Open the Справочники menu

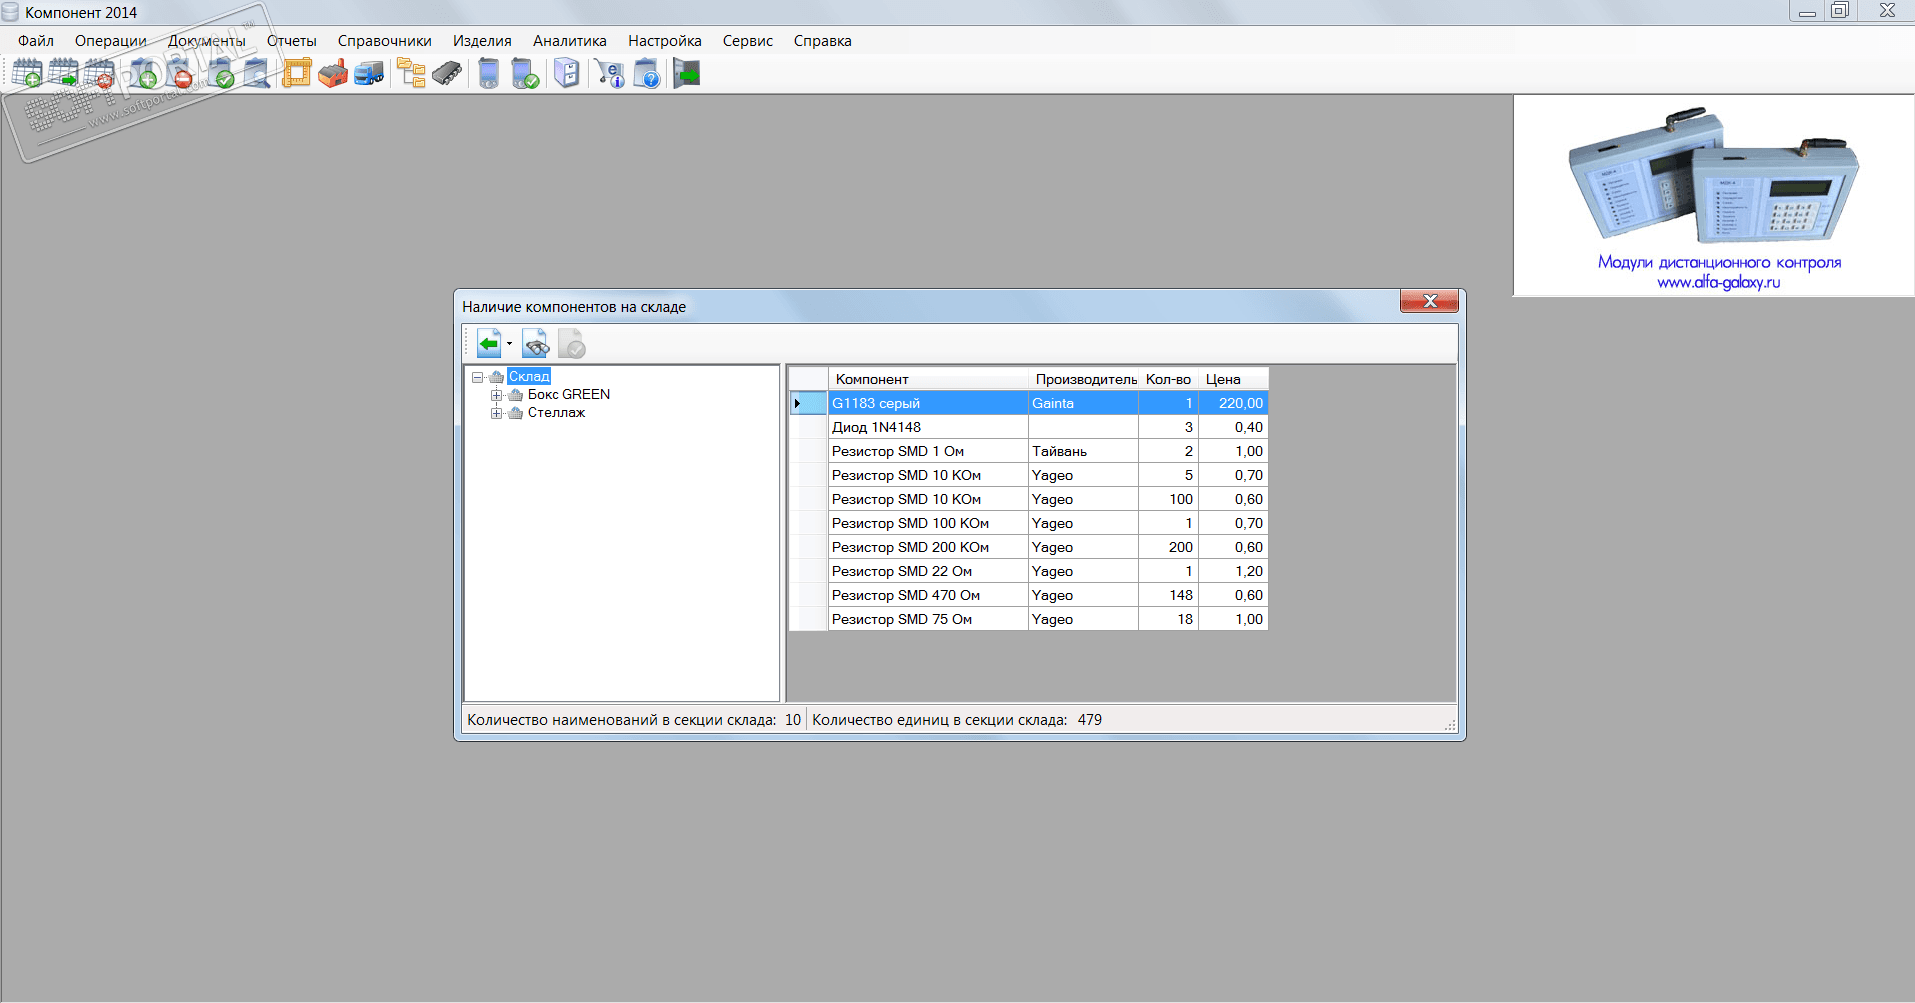(x=385, y=41)
